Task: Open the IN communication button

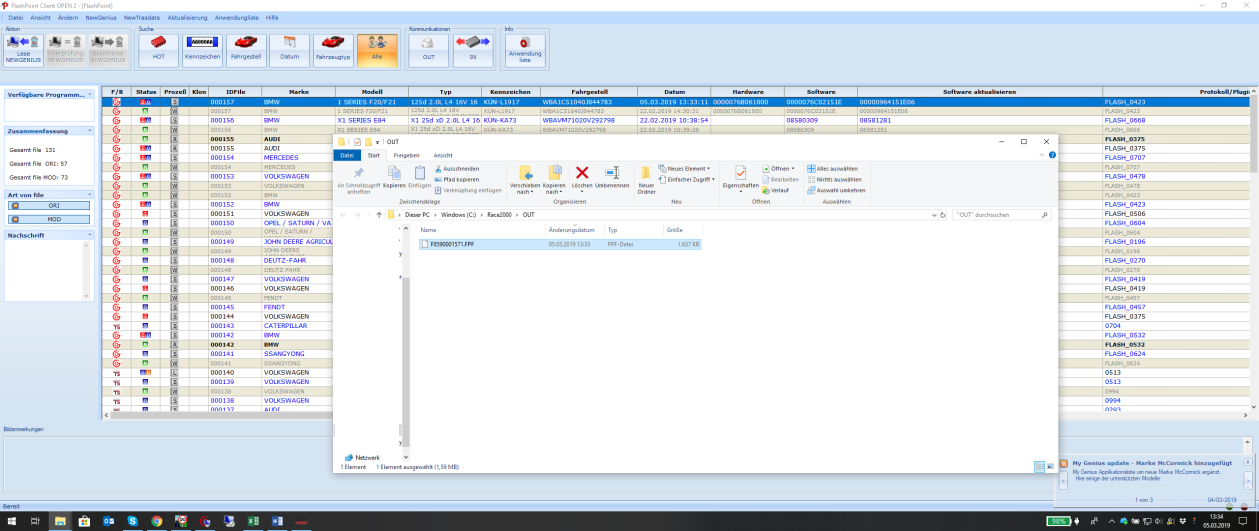Action: click(x=472, y=50)
